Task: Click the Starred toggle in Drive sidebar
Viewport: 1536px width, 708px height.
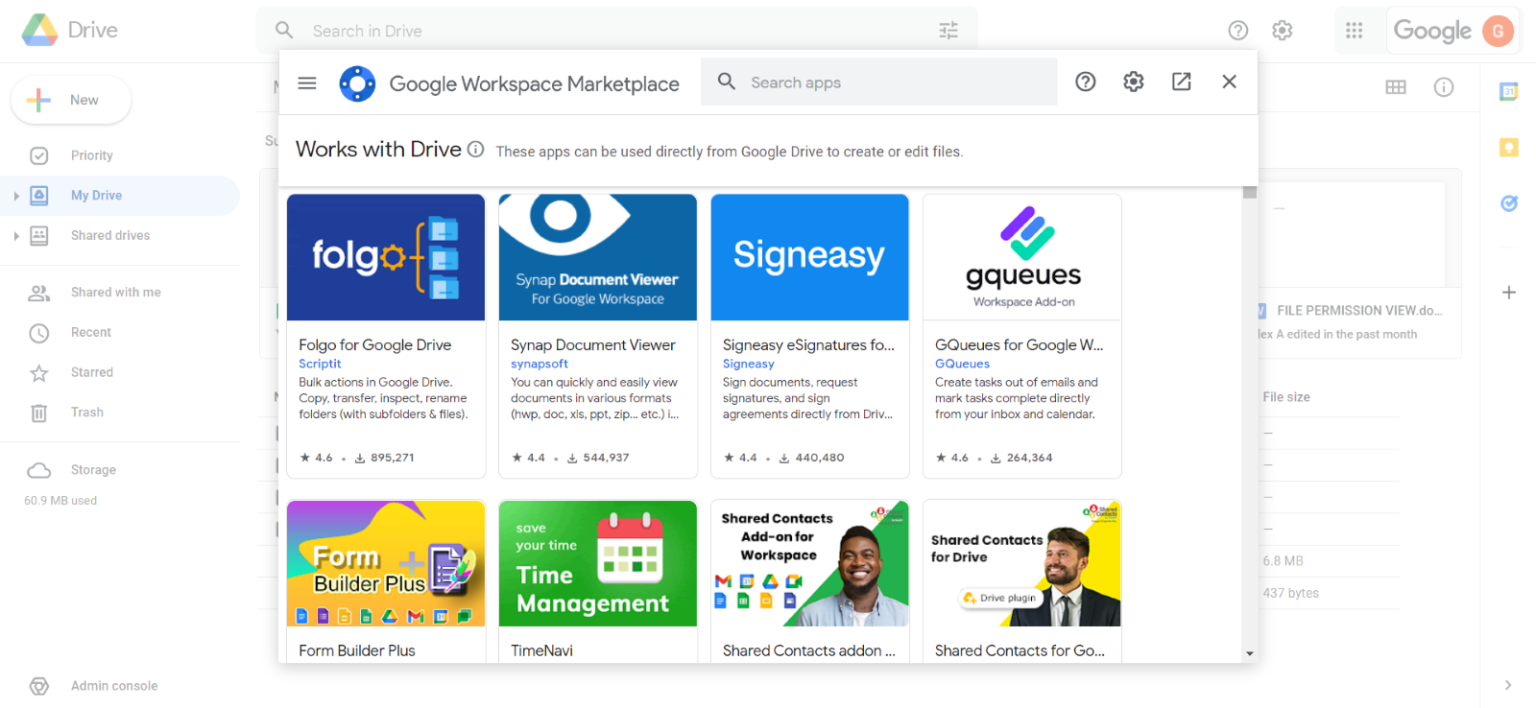Action: click(92, 372)
